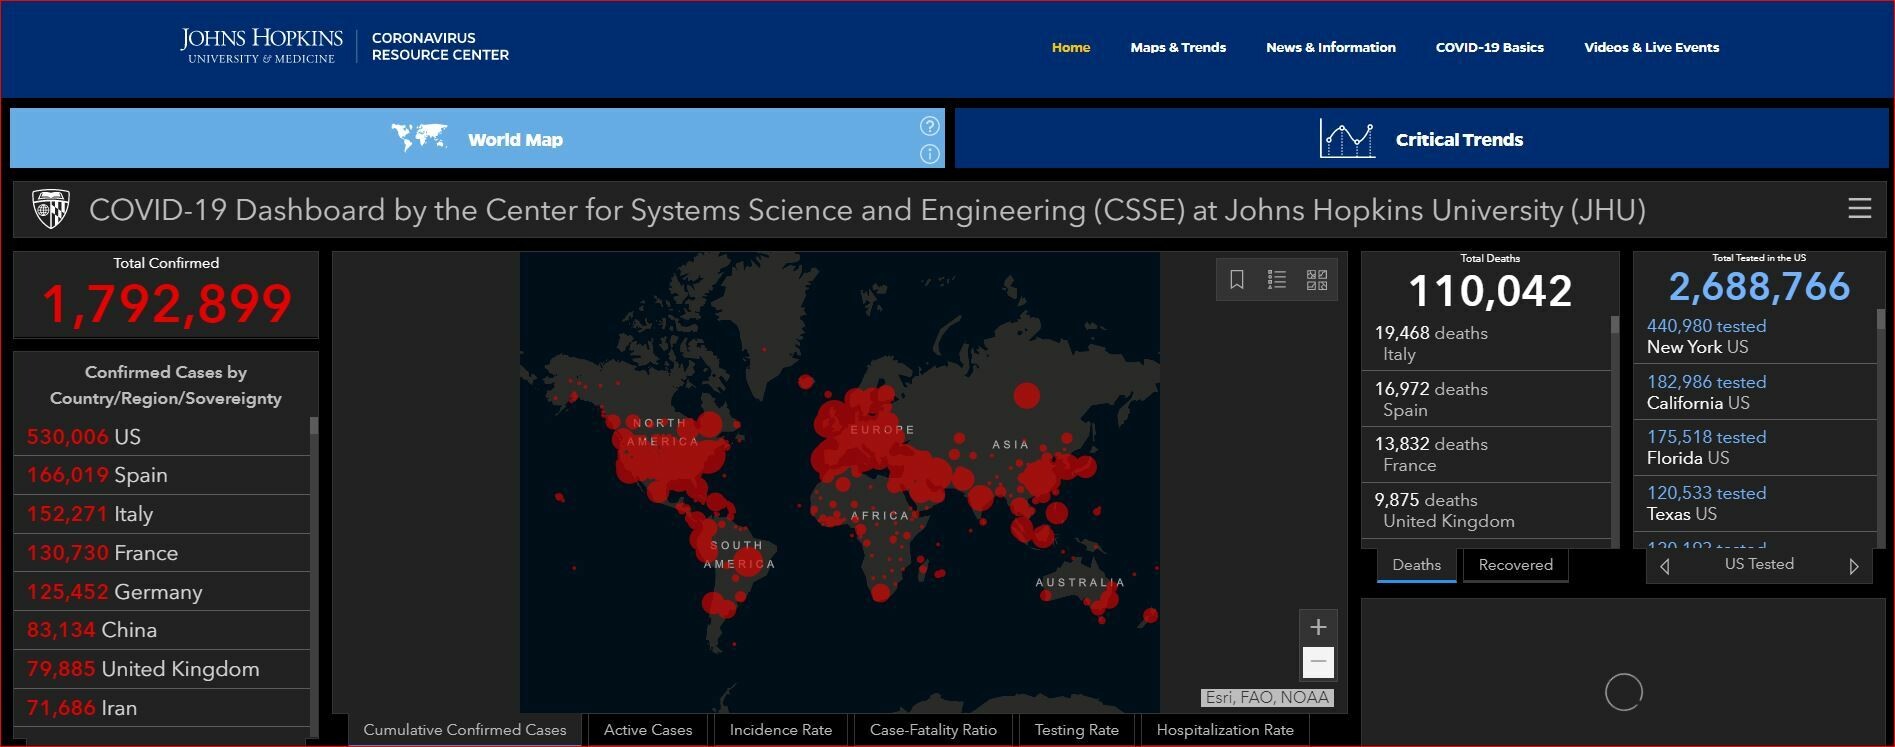Click the JHU shield icon in the dashboard title

(x=50, y=209)
